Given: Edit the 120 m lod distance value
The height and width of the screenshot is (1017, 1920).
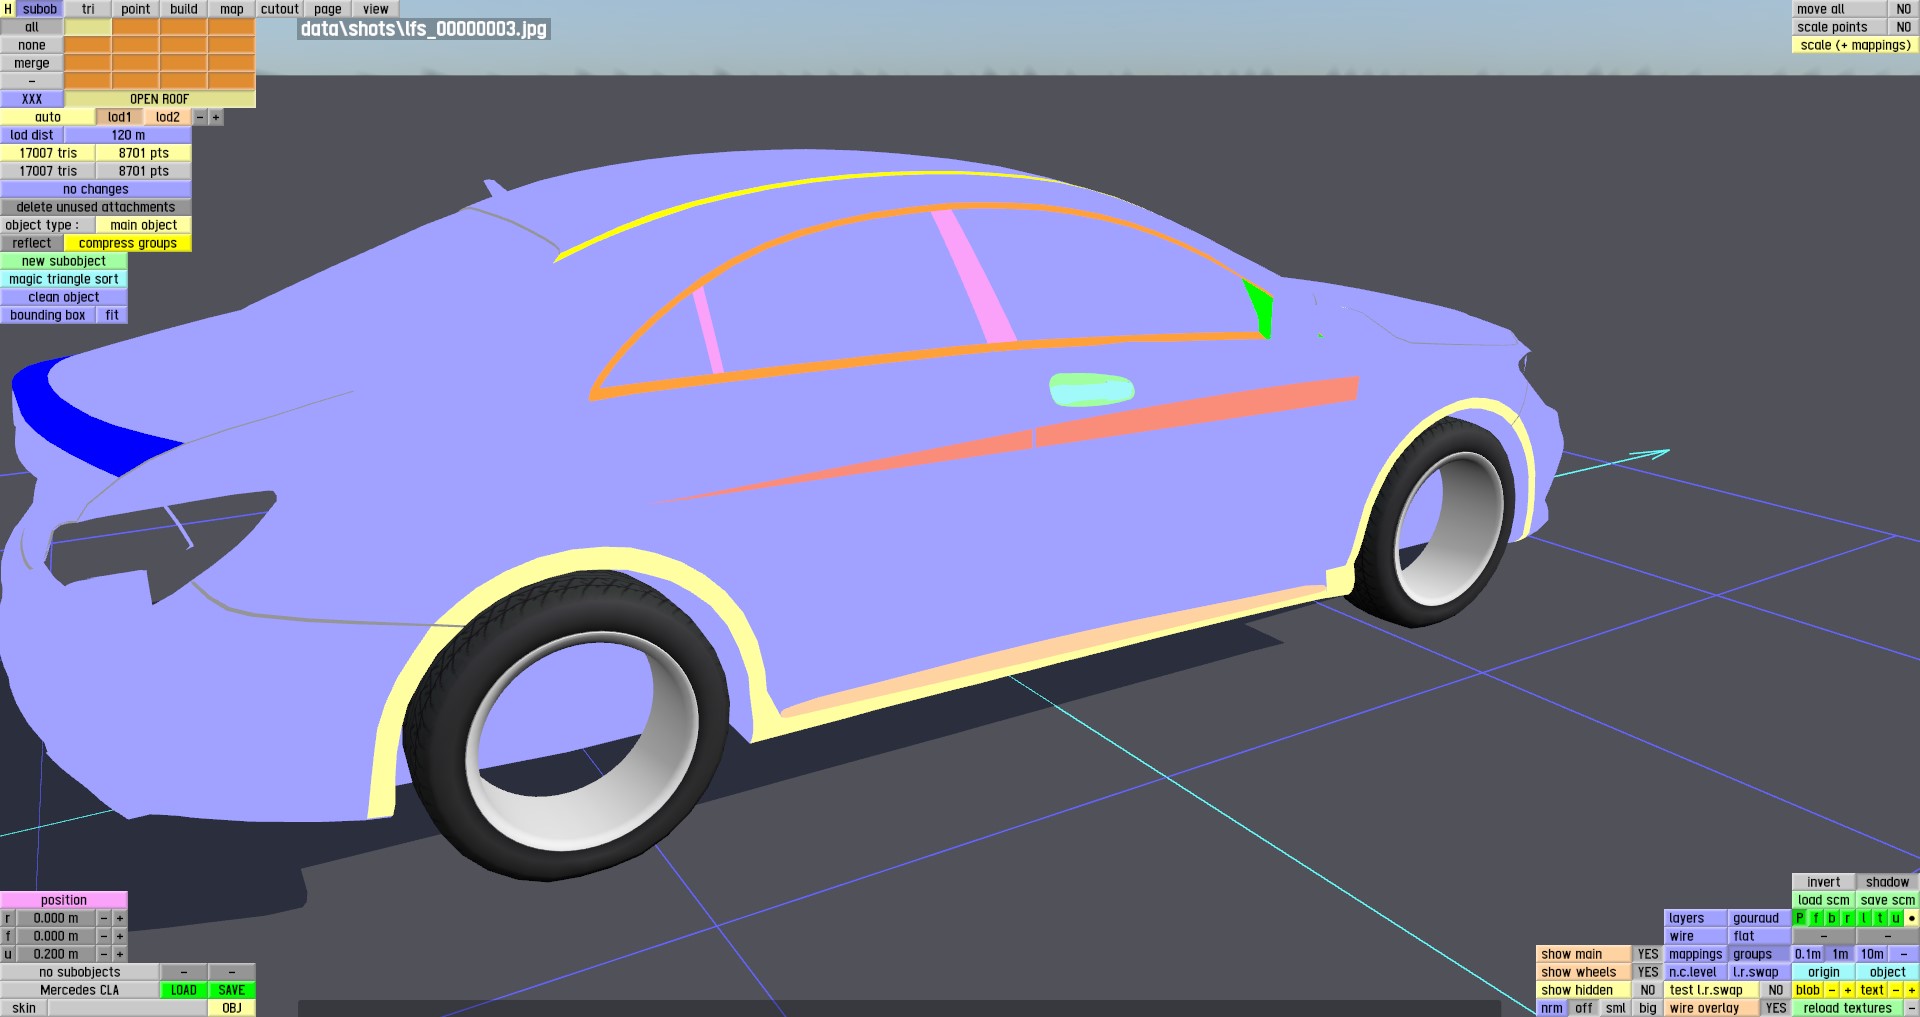Looking at the screenshot, I should 128,135.
